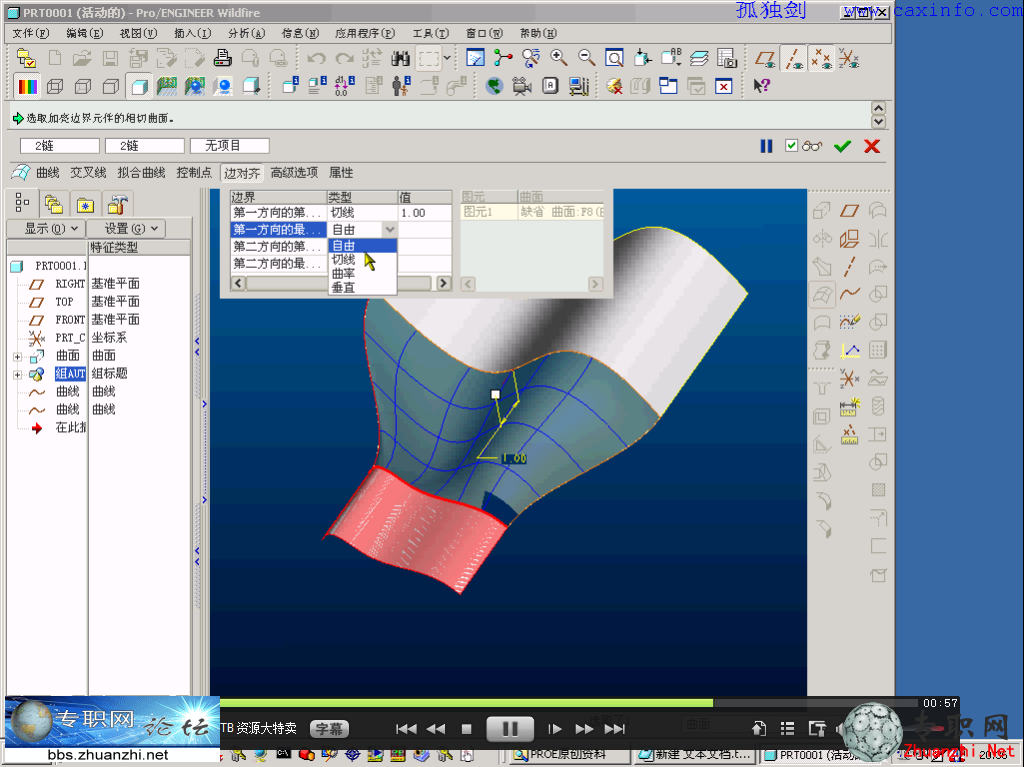Switch to 新建 文本文档 taskbar window
This screenshot has width=1024, height=767.
tap(695, 755)
